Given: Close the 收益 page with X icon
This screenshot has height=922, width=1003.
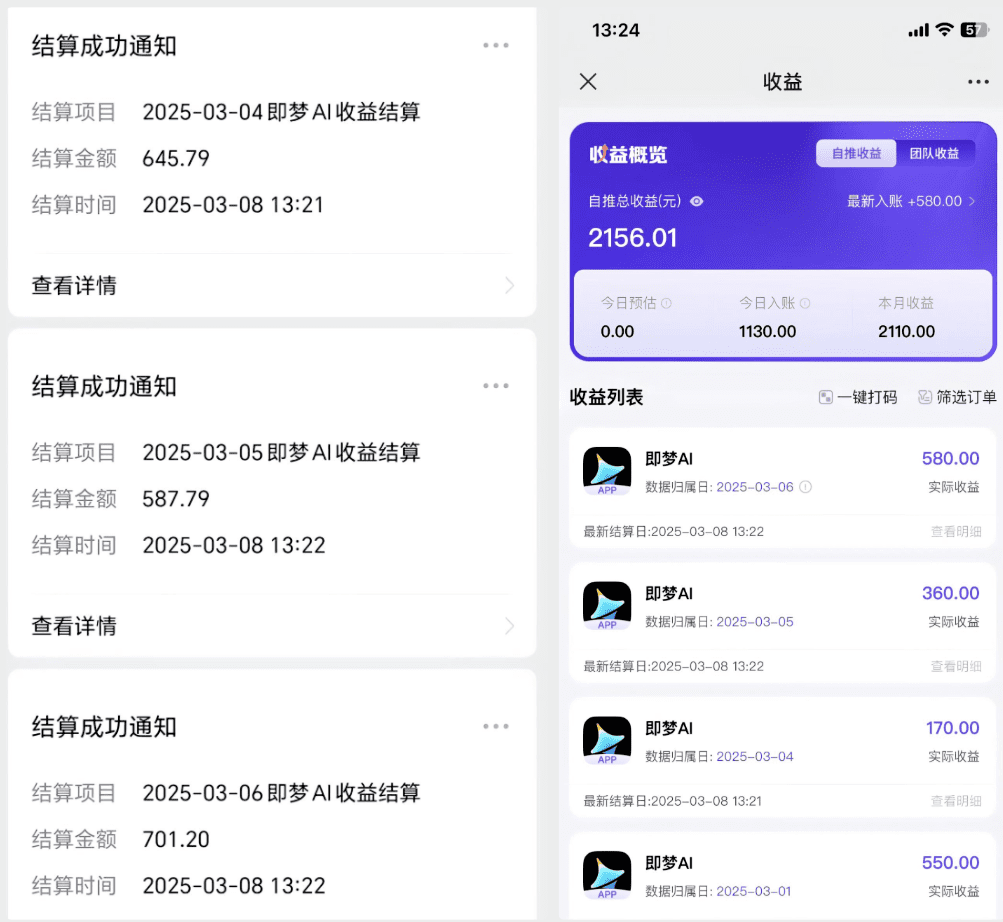Looking at the screenshot, I should pyautogui.click(x=588, y=82).
